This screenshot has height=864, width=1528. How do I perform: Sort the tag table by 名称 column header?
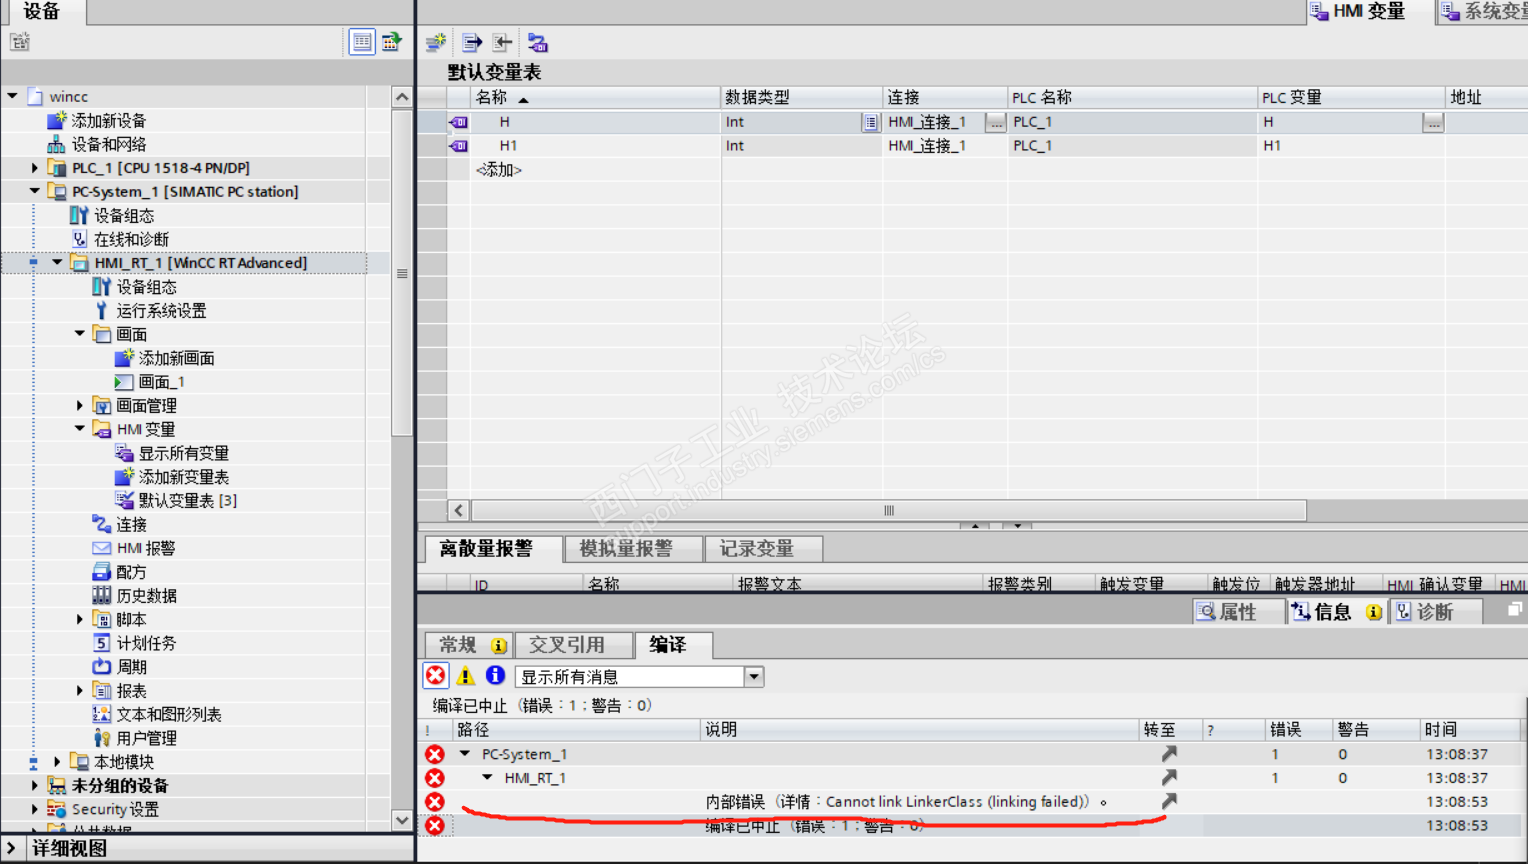pos(595,97)
